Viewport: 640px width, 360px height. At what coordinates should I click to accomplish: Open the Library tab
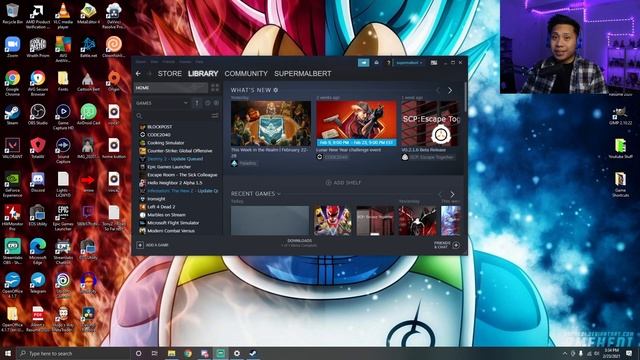(203, 73)
